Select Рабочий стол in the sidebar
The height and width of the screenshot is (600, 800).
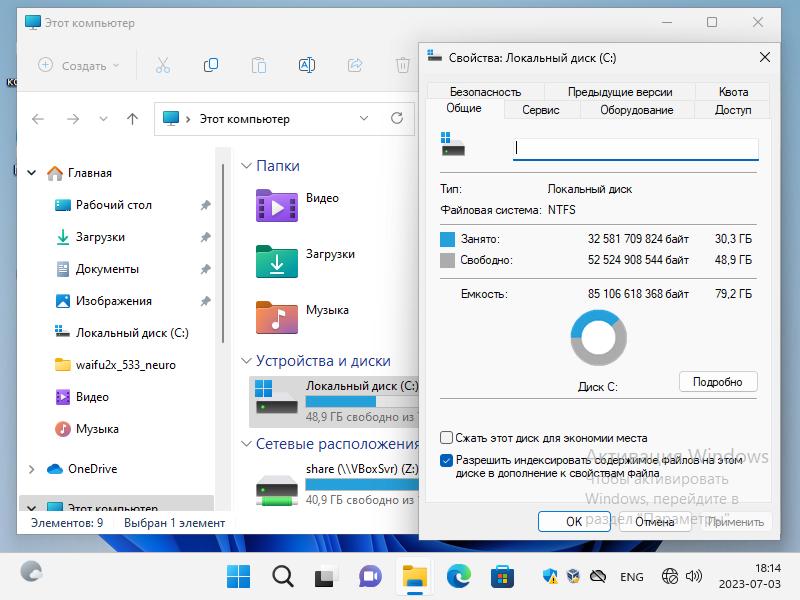pyautogui.click(x=114, y=205)
